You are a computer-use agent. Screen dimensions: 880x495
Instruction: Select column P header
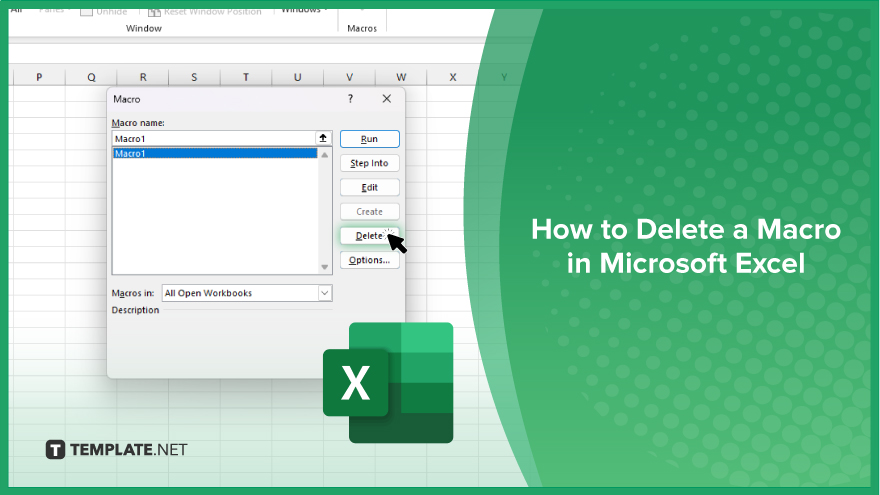[39, 77]
